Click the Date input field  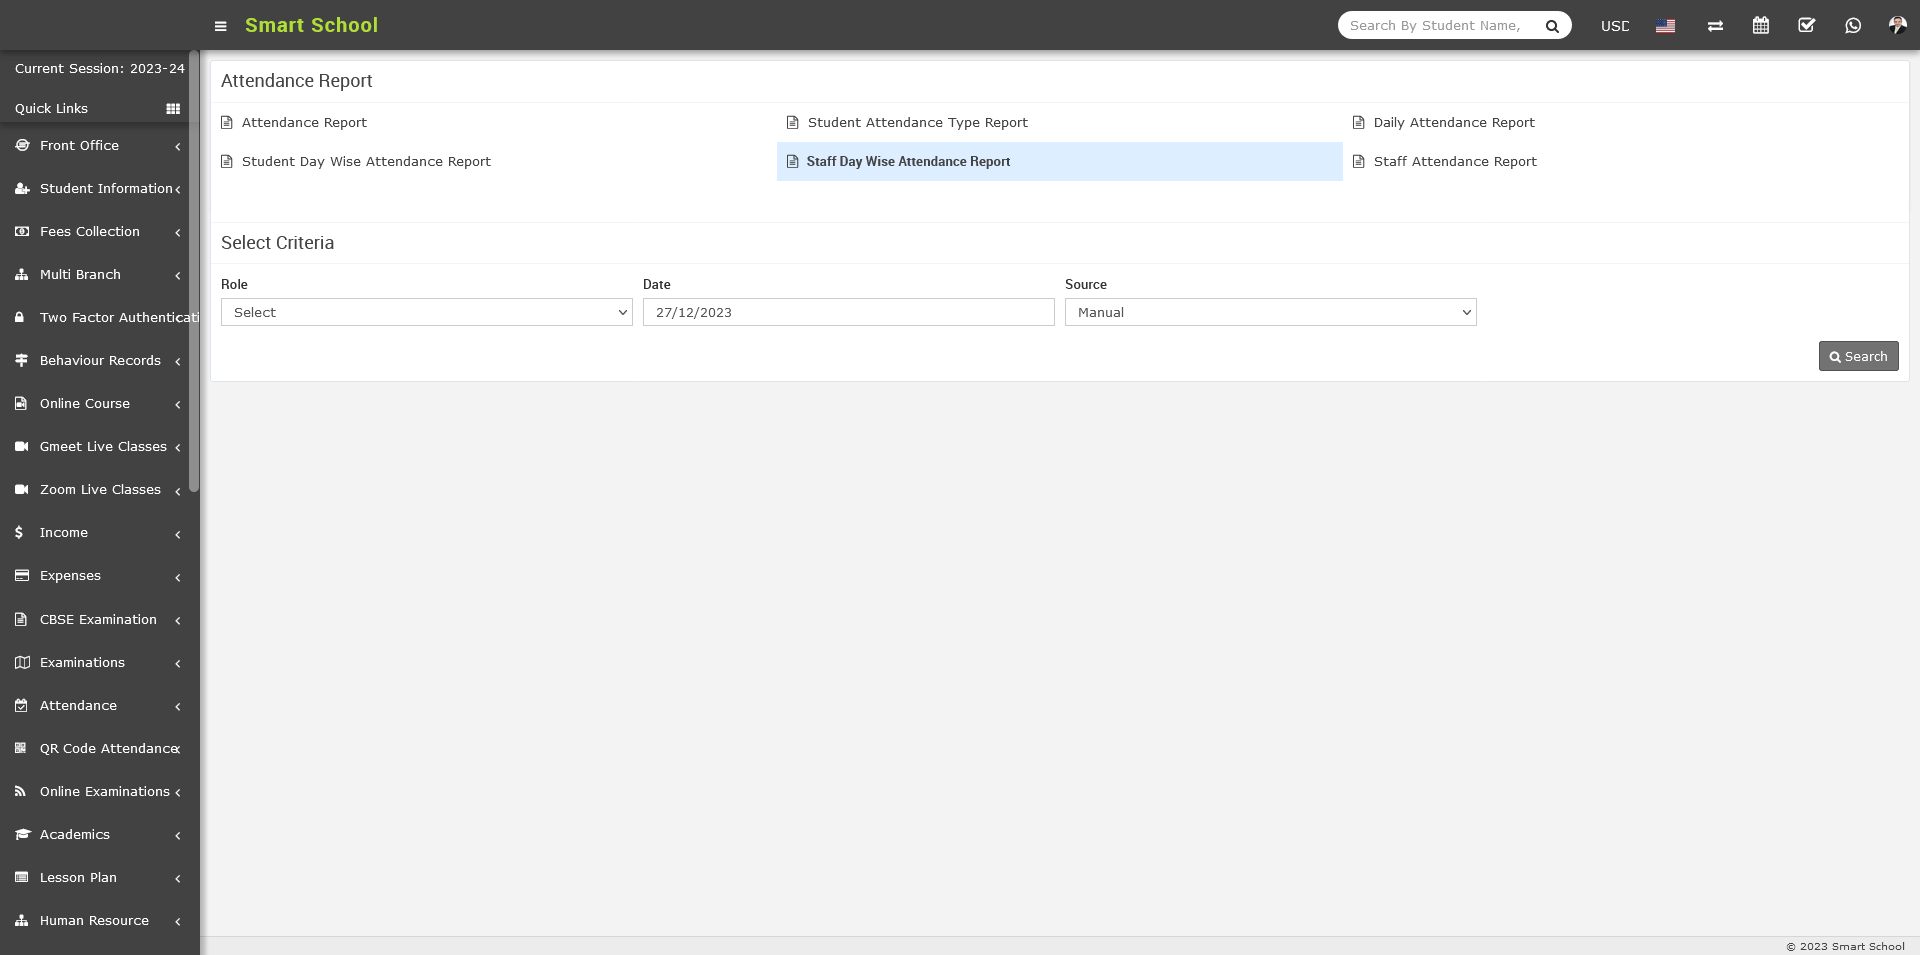point(848,312)
